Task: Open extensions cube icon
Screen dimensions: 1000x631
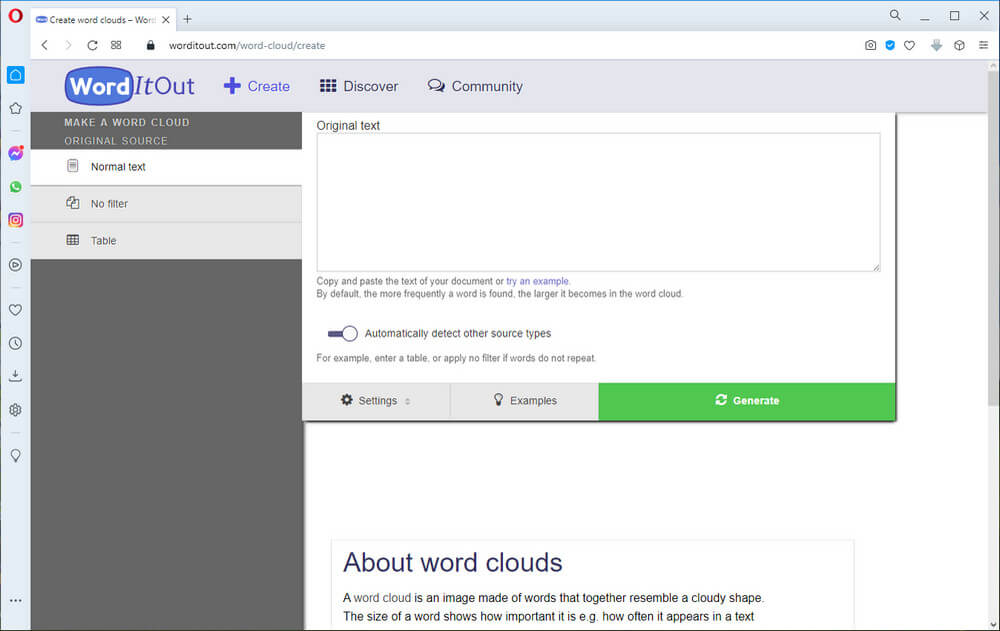Action: coord(959,45)
